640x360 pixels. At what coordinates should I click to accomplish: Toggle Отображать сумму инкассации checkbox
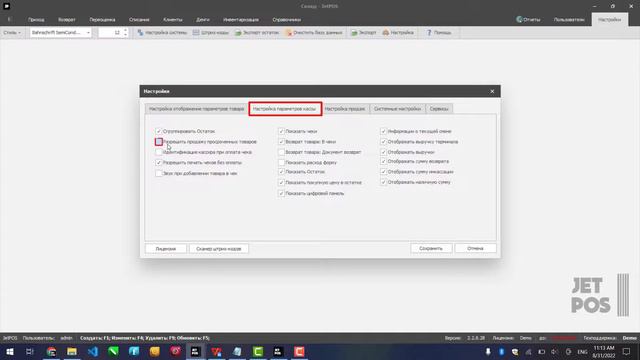(x=383, y=172)
